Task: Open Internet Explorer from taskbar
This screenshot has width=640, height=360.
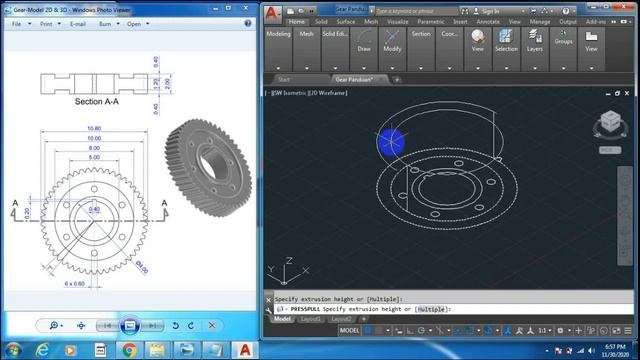Action: pyautogui.click(x=42, y=350)
